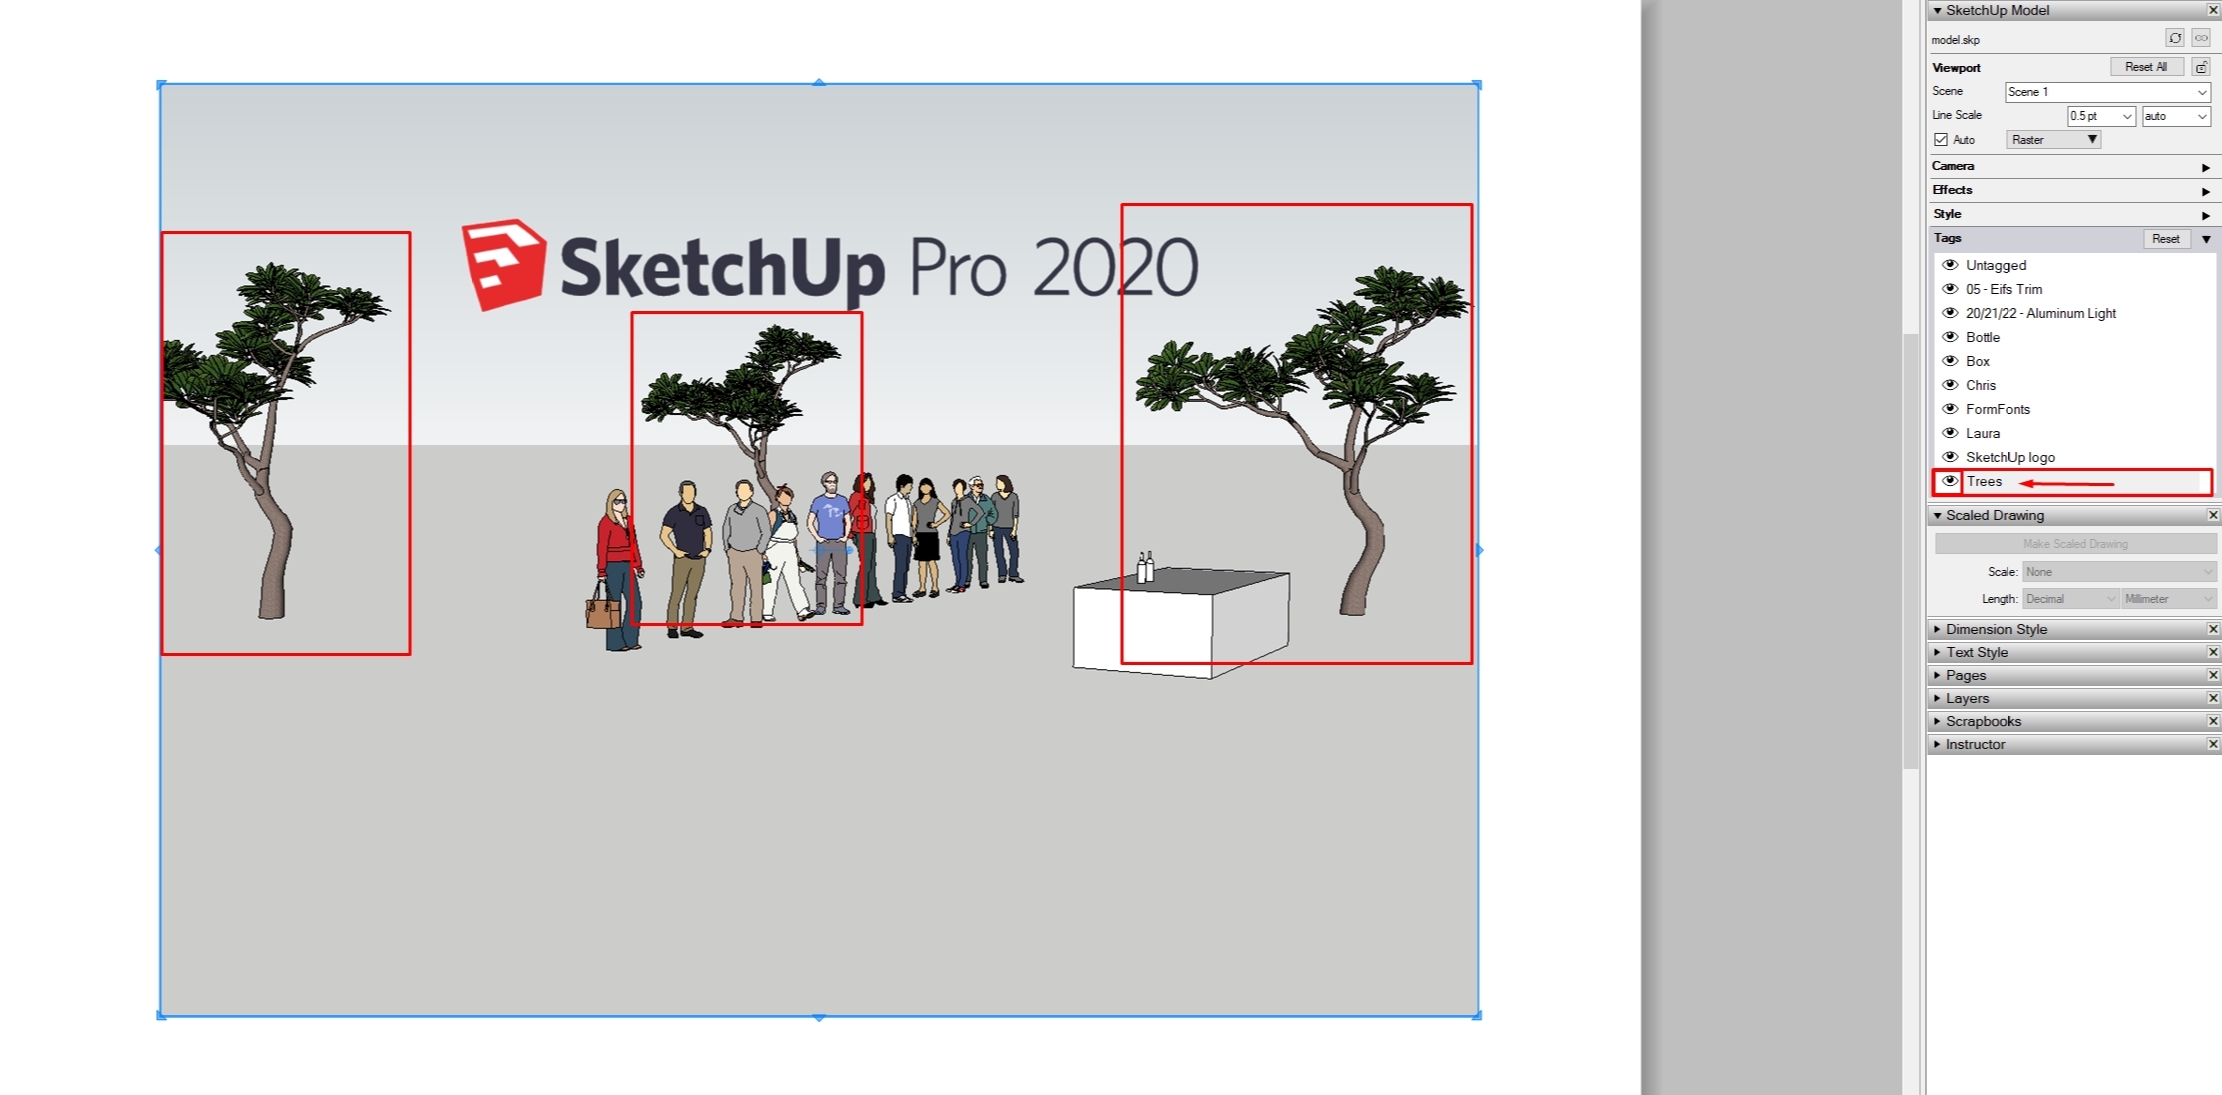Screen dimensions: 2222x1095
Task: Close the Layers panel
Action: 2213,698
